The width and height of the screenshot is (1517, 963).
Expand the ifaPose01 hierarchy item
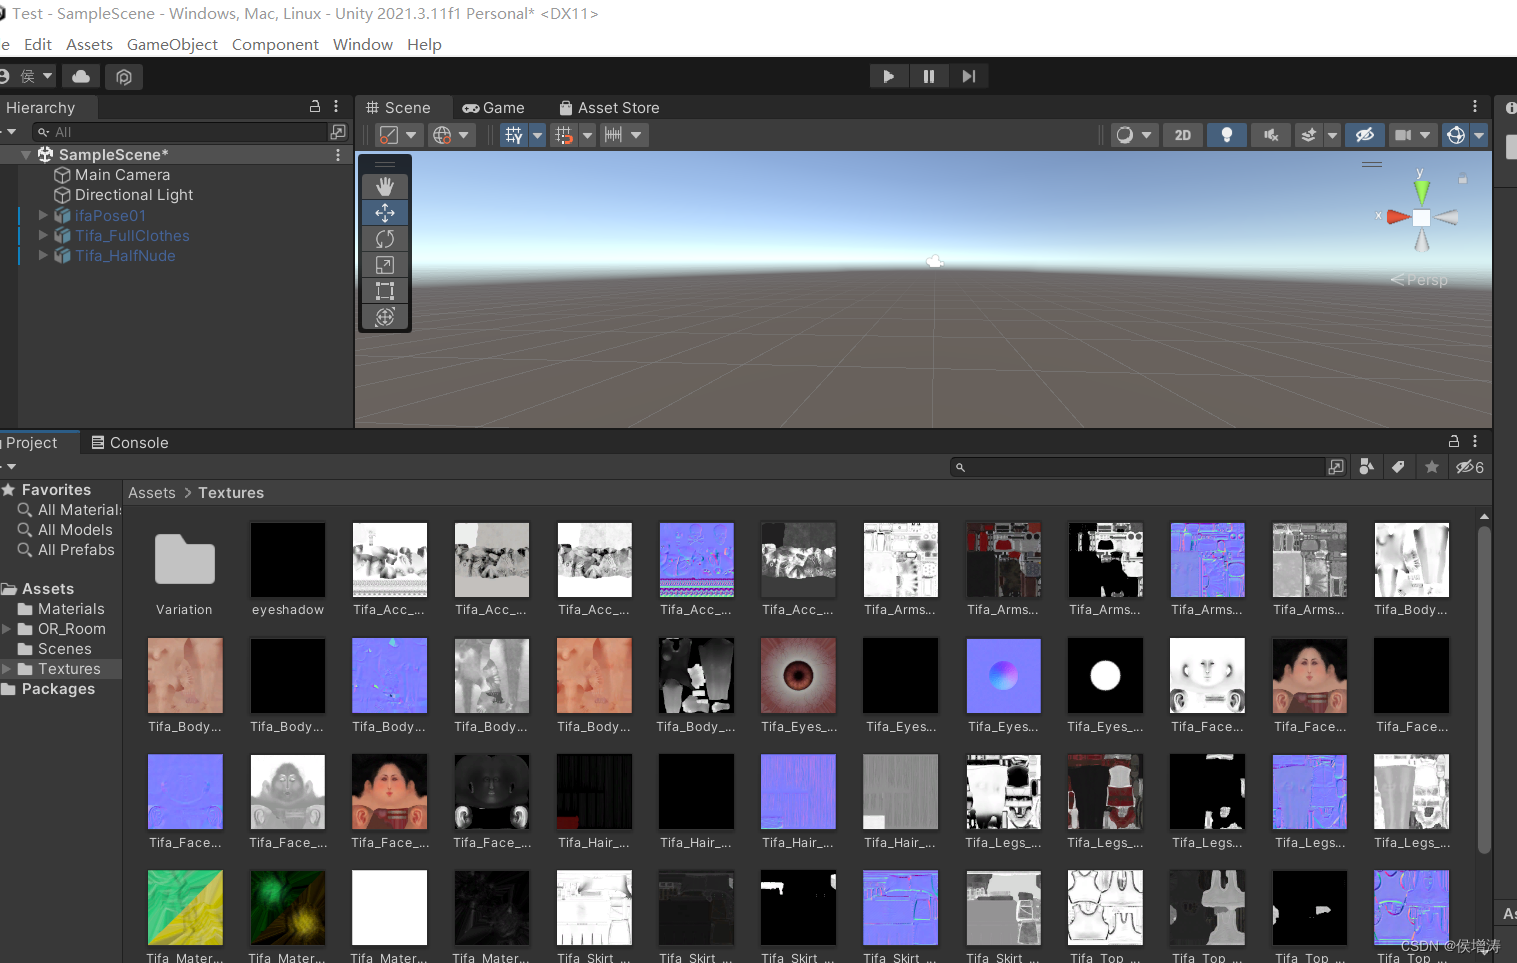click(x=43, y=215)
